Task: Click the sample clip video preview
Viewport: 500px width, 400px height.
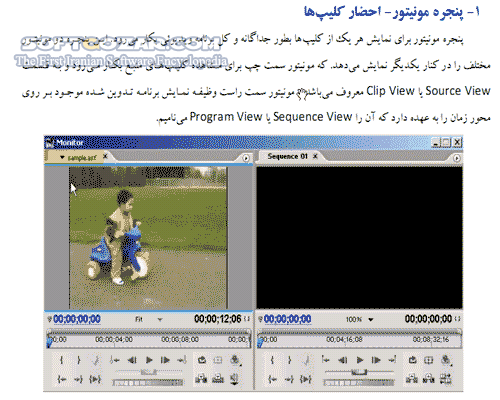Action: point(148,238)
